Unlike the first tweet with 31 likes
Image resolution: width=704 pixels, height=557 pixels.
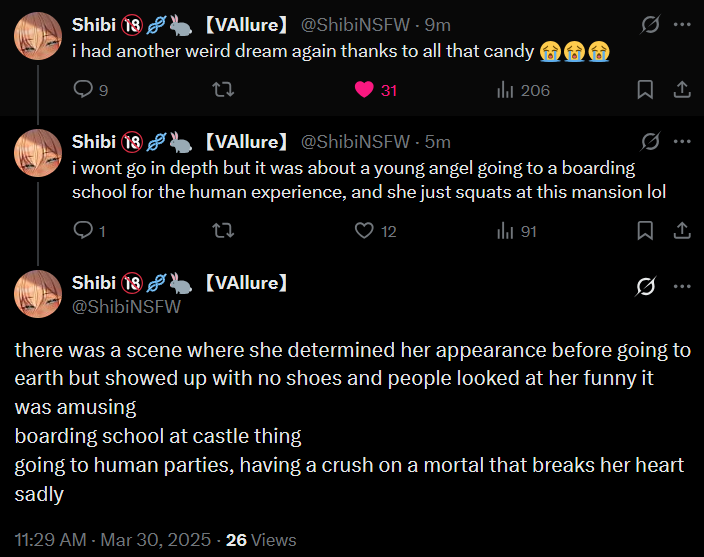[x=365, y=90]
